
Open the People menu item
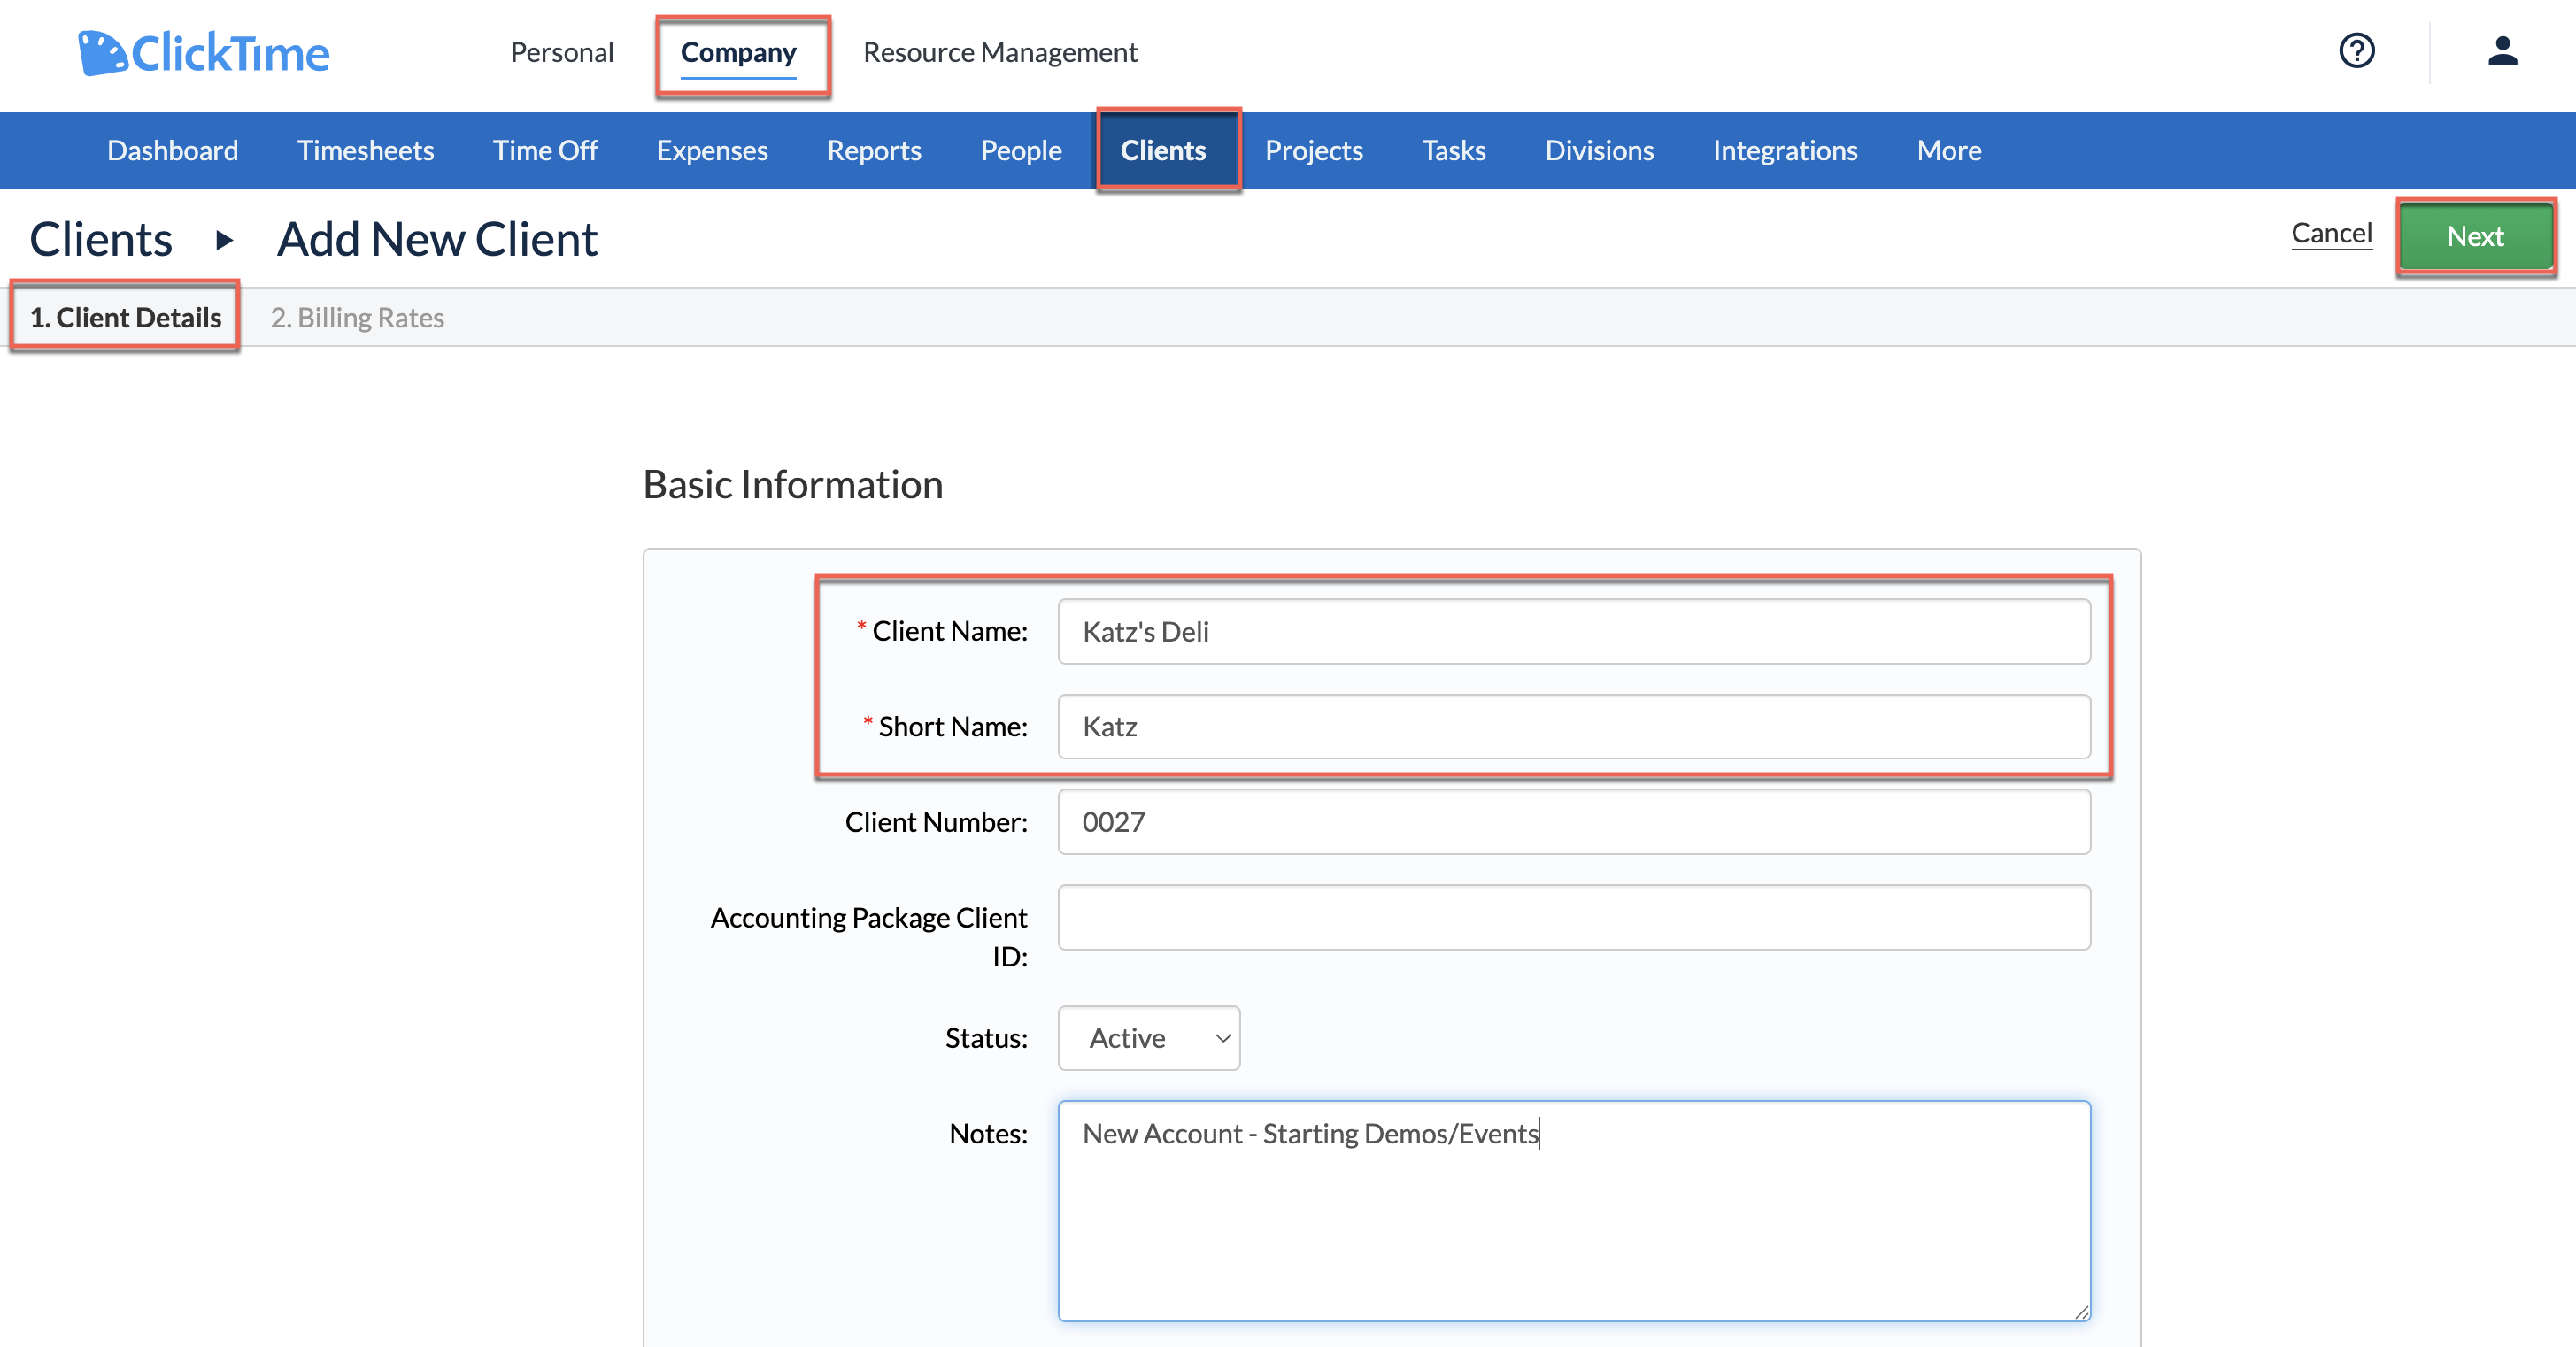1021,151
